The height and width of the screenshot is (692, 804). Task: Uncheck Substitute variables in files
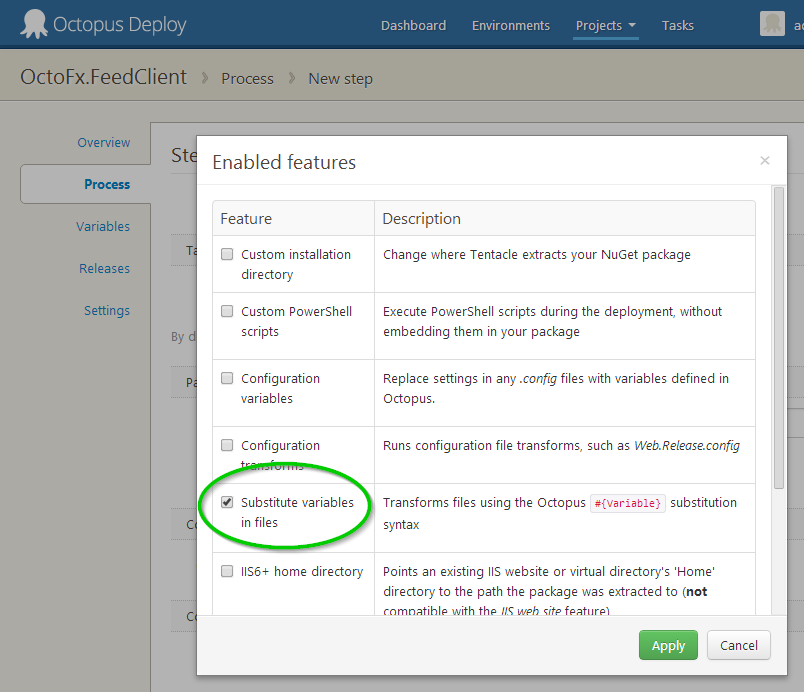click(x=227, y=502)
